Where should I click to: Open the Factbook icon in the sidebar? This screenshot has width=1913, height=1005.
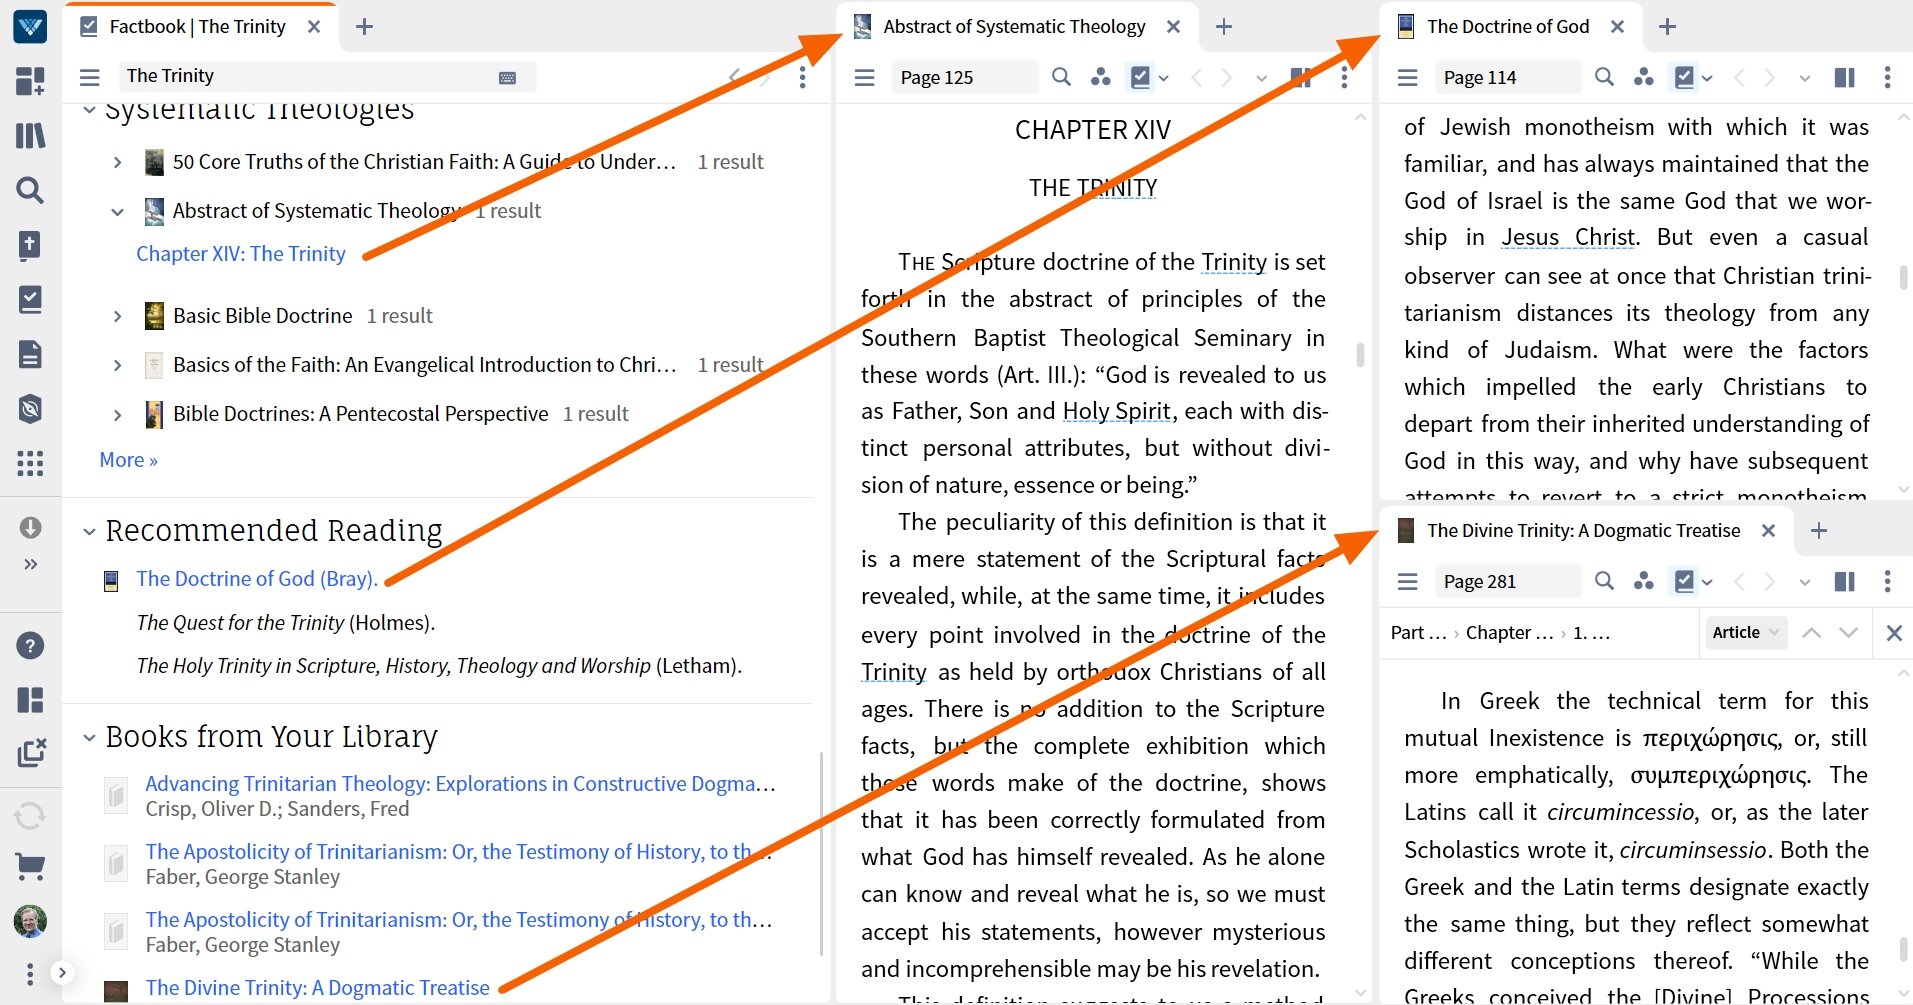click(x=30, y=299)
